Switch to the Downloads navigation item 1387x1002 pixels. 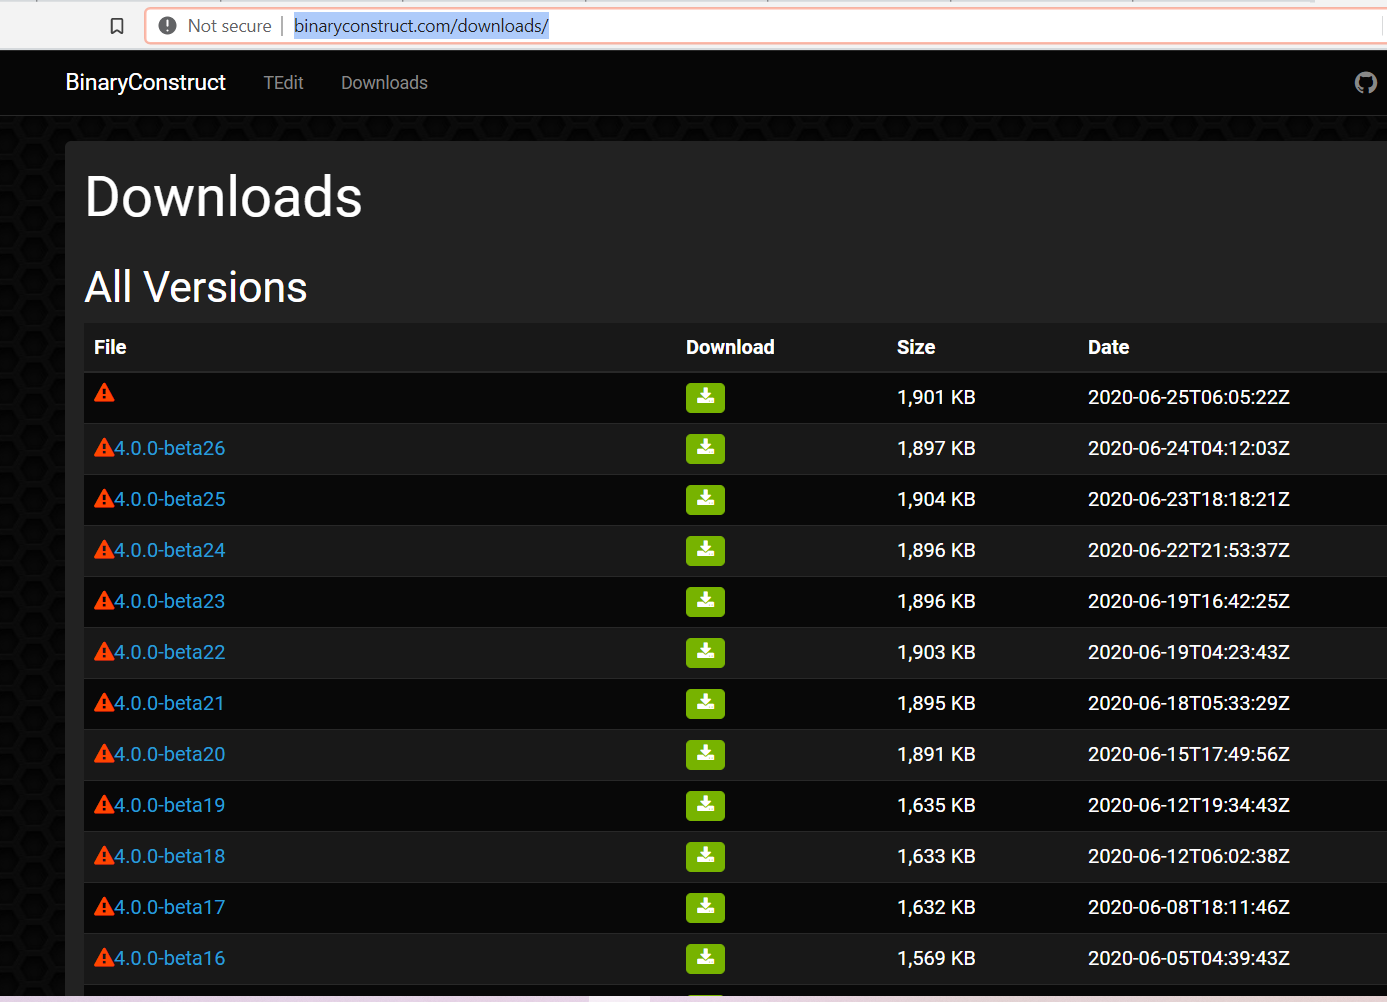(384, 82)
